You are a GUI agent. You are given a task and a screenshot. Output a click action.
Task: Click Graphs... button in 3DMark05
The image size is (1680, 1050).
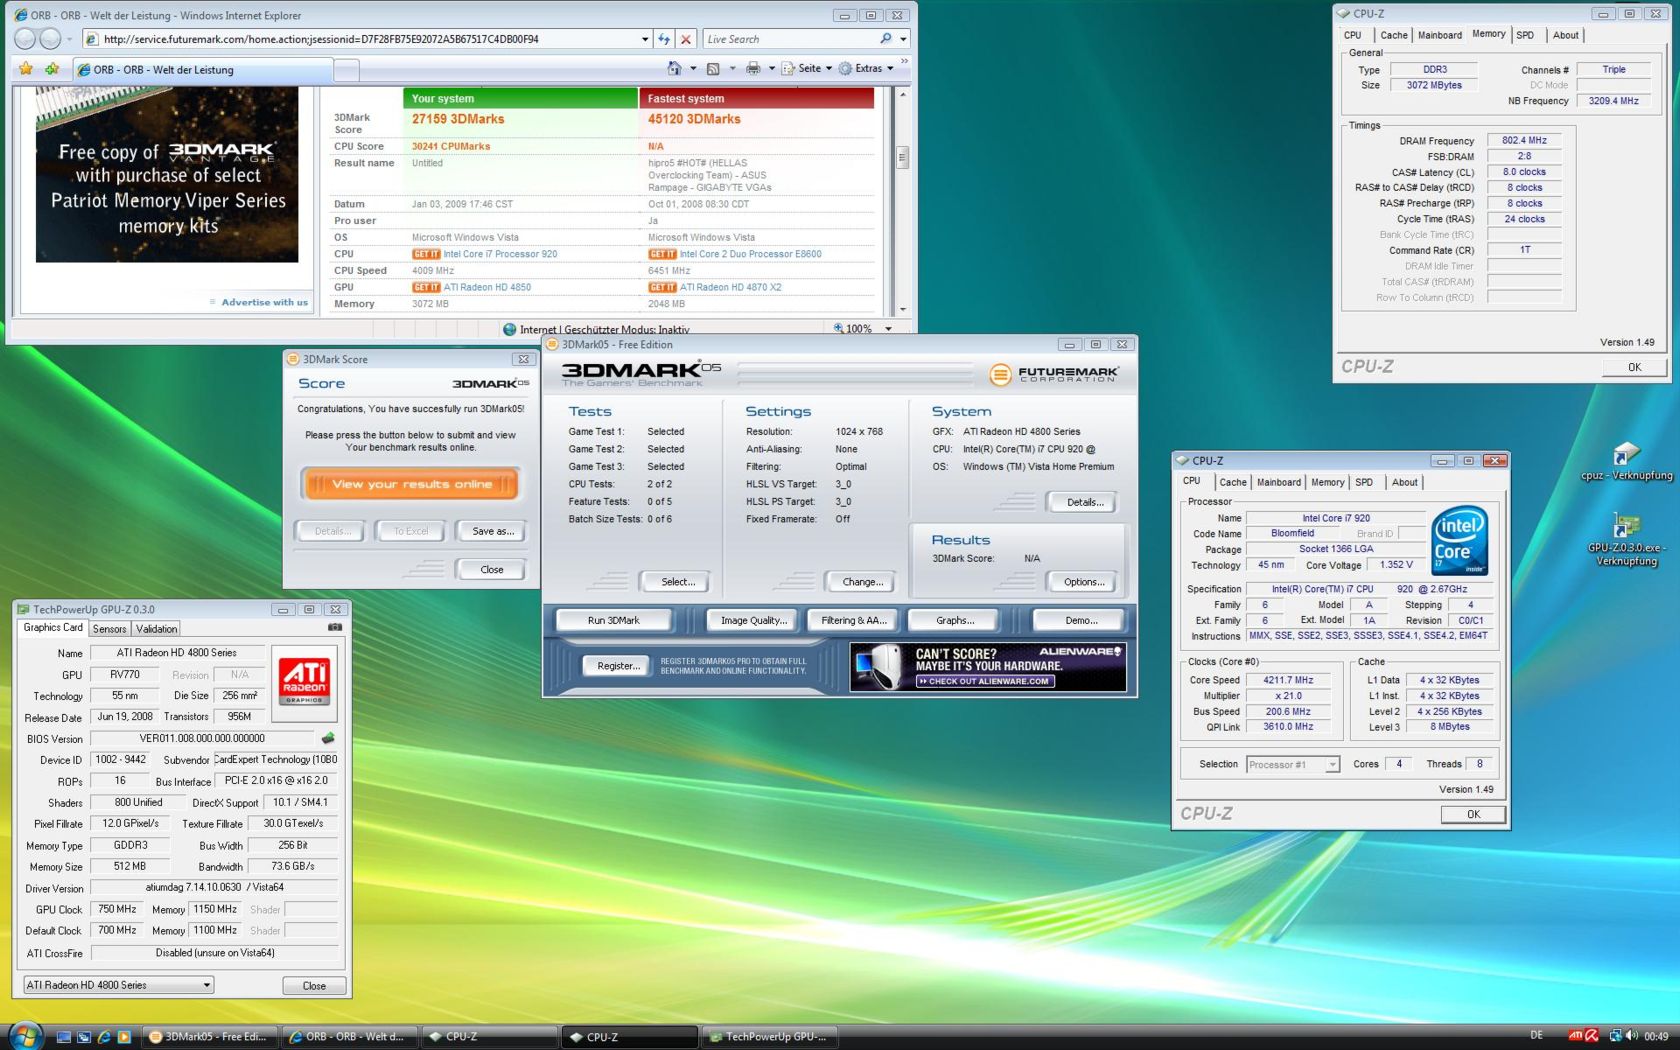click(955, 620)
